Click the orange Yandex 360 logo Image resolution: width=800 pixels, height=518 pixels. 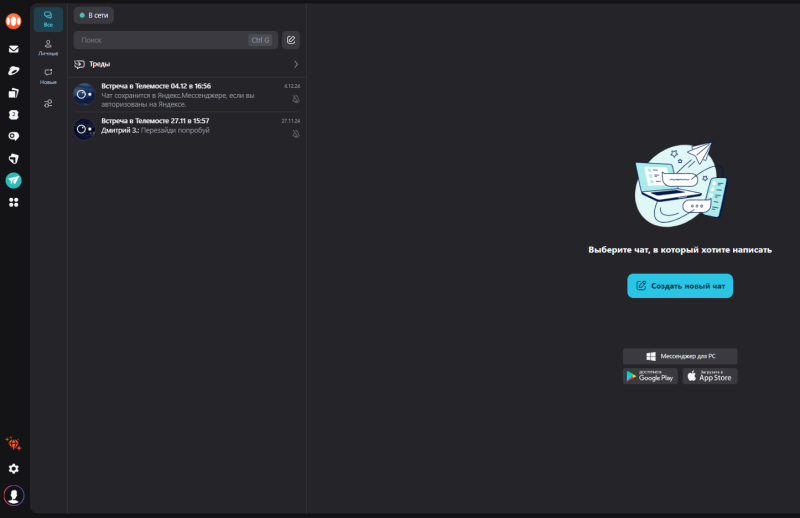point(14,20)
